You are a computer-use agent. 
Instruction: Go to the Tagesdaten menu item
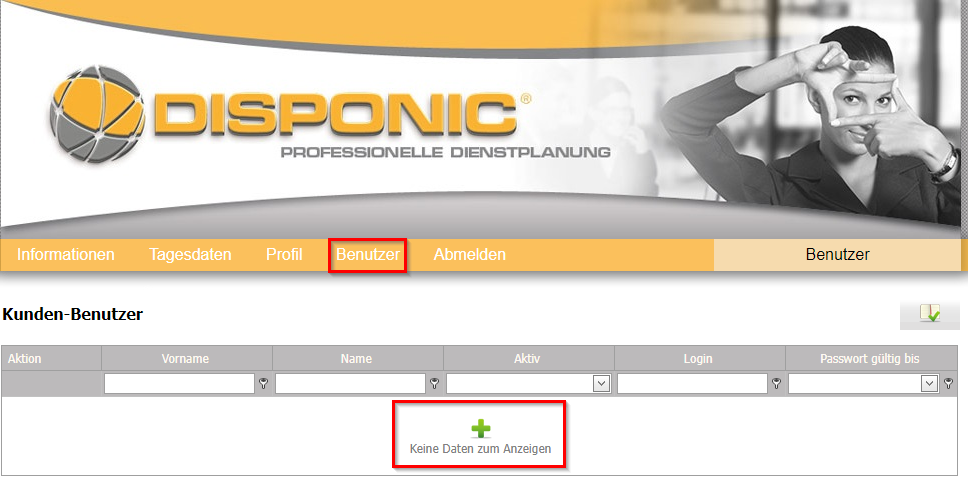click(190, 254)
